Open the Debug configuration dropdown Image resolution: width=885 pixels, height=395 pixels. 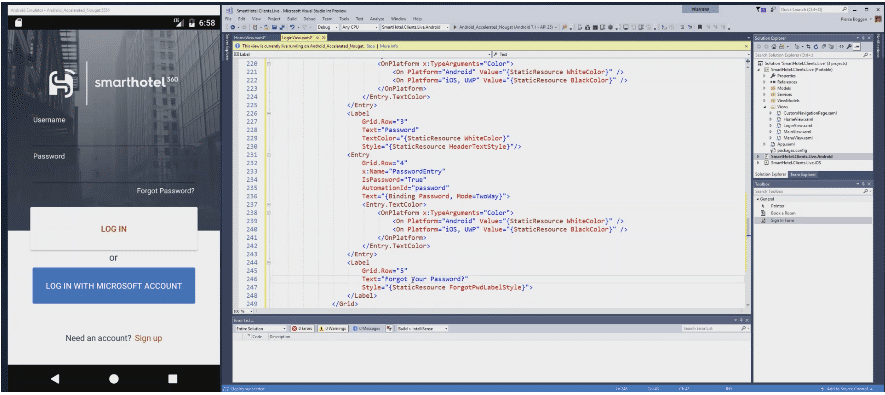[x=327, y=27]
